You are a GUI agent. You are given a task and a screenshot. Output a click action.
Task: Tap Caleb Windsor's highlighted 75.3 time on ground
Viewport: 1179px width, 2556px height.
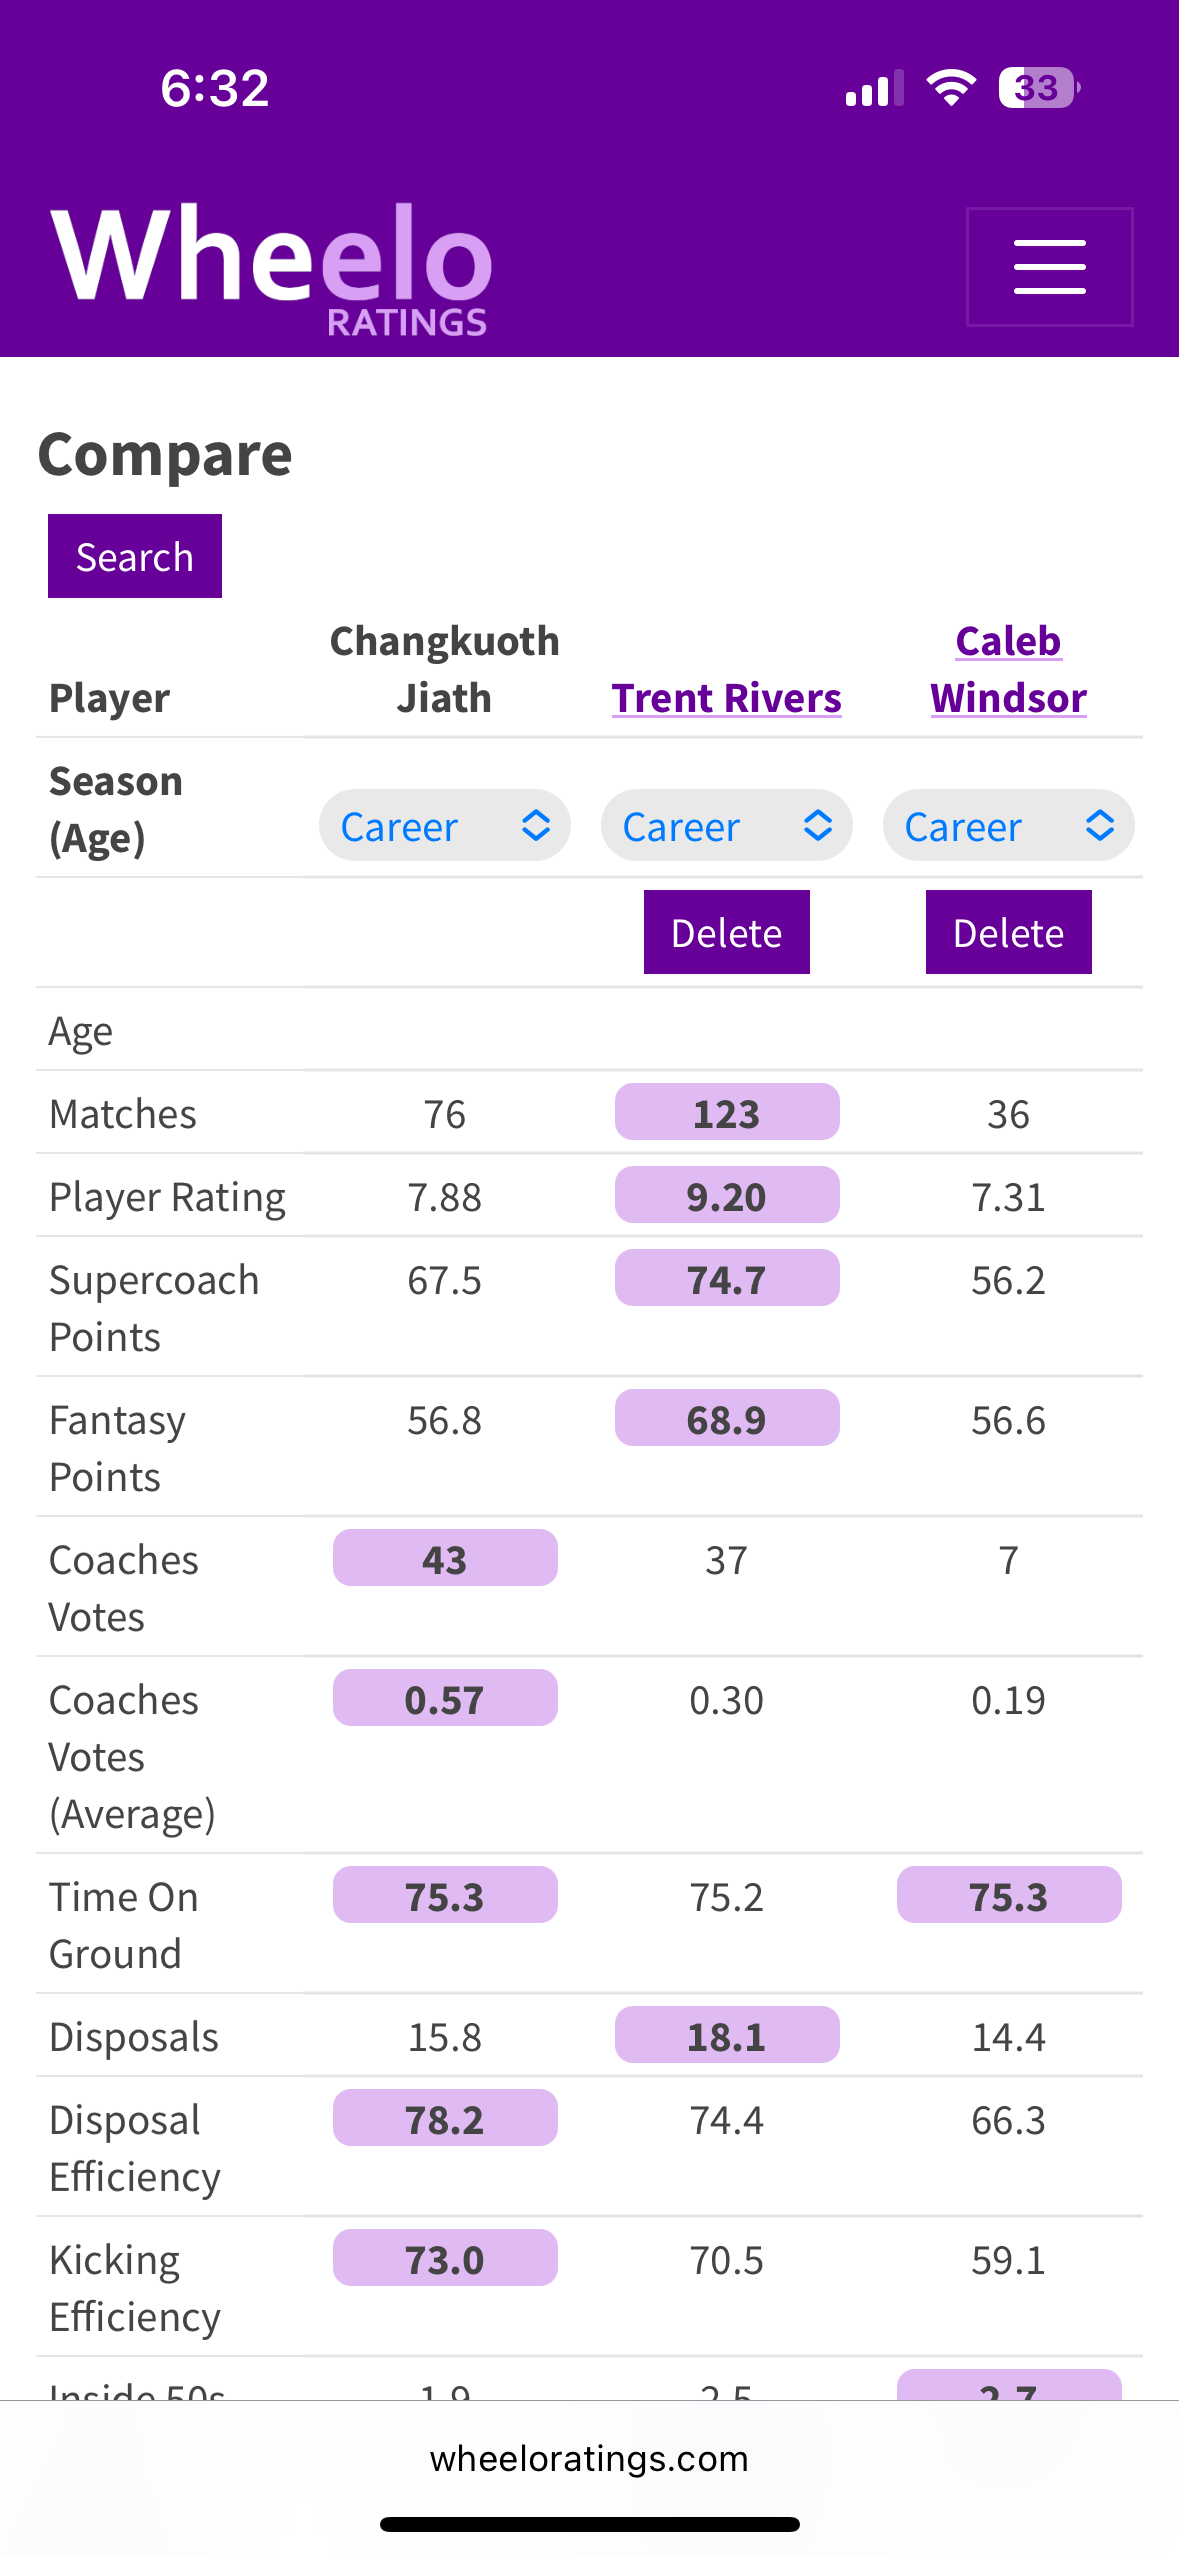coord(1008,1896)
